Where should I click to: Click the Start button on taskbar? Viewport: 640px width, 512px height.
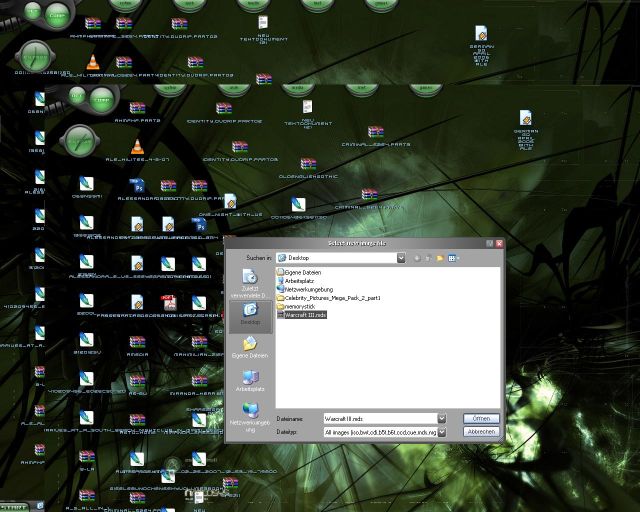click(x=14, y=506)
